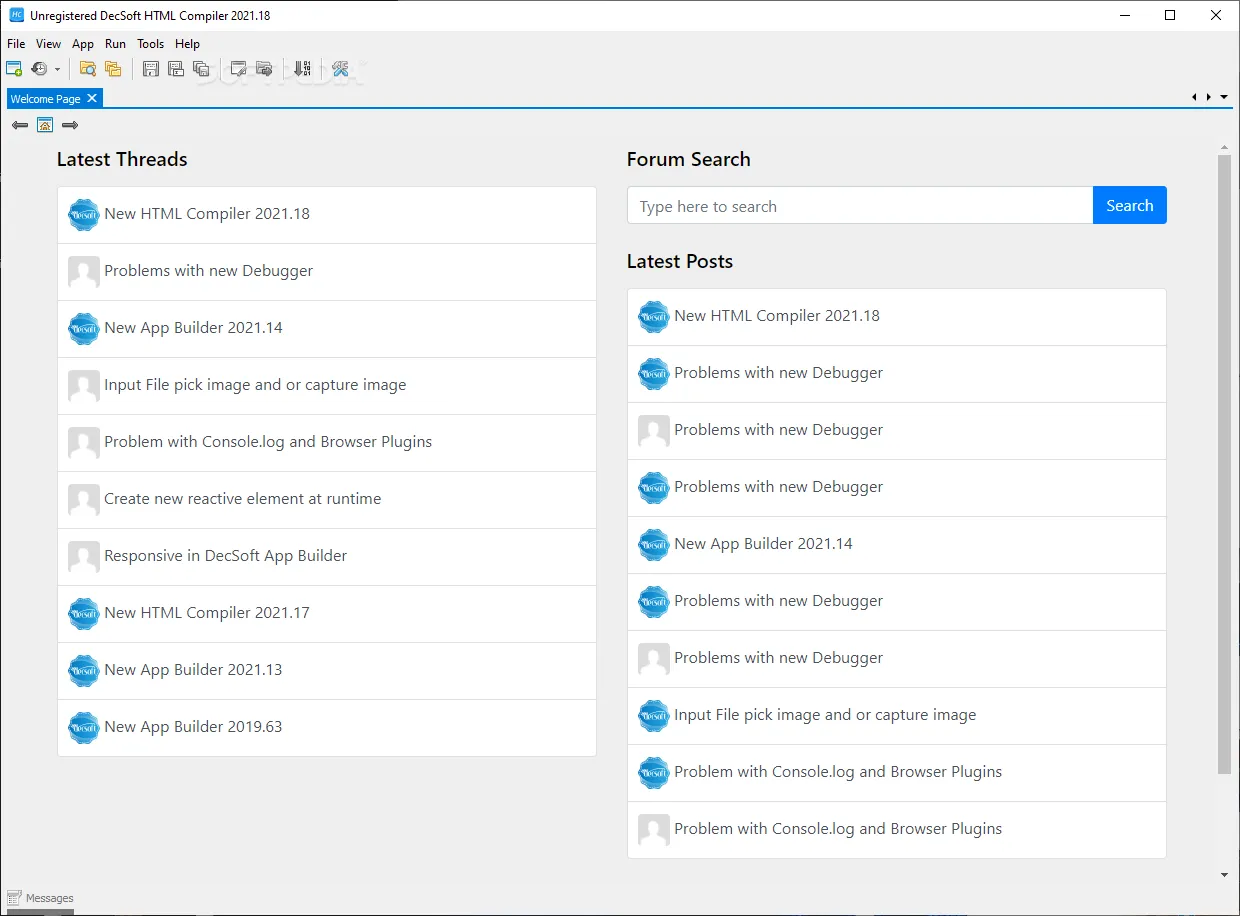Navigate back with the left arrow

pos(20,125)
